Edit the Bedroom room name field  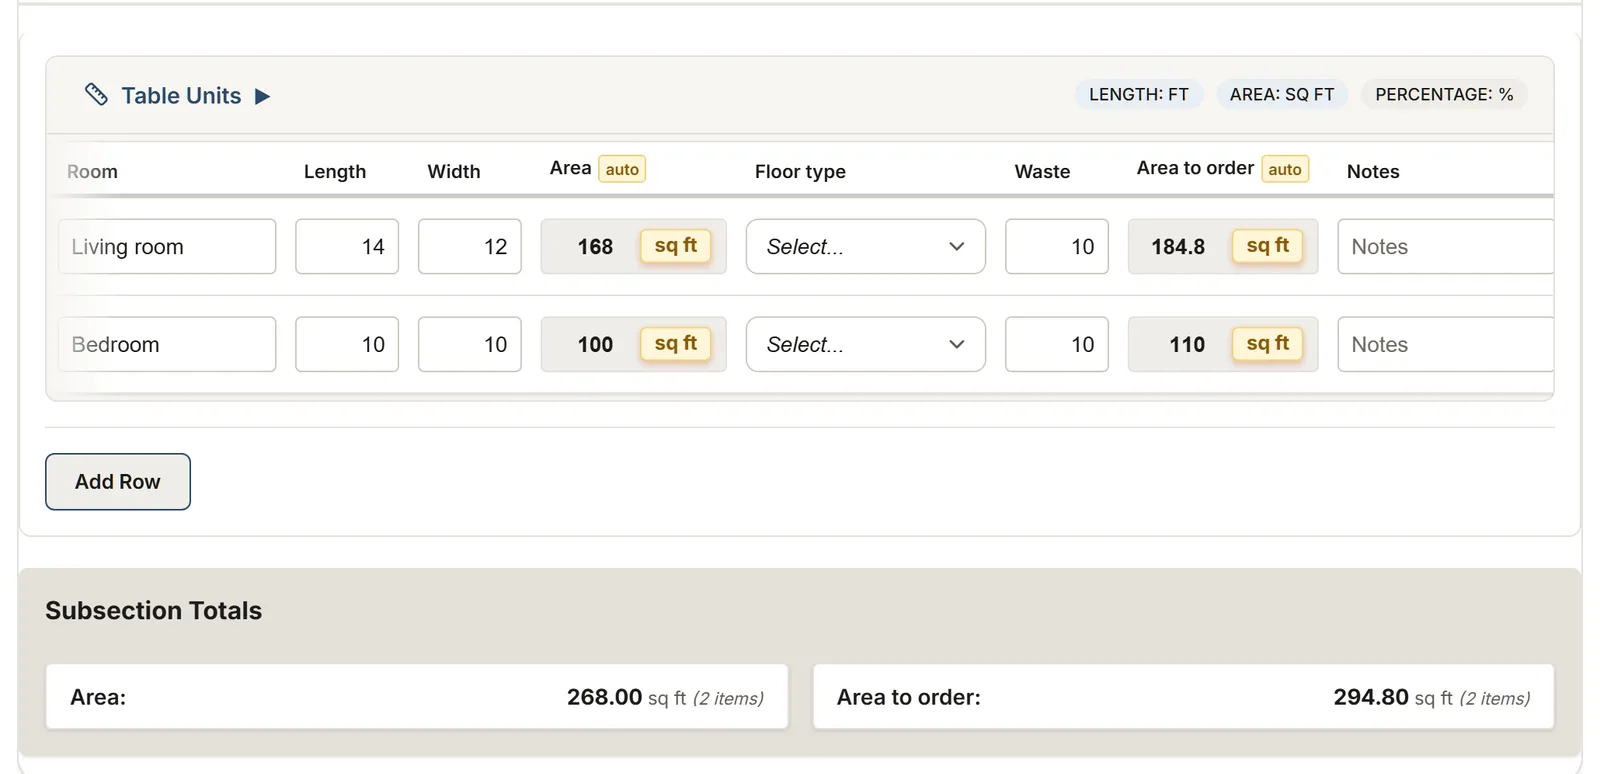pyautogui.click(x=167, y=344)
